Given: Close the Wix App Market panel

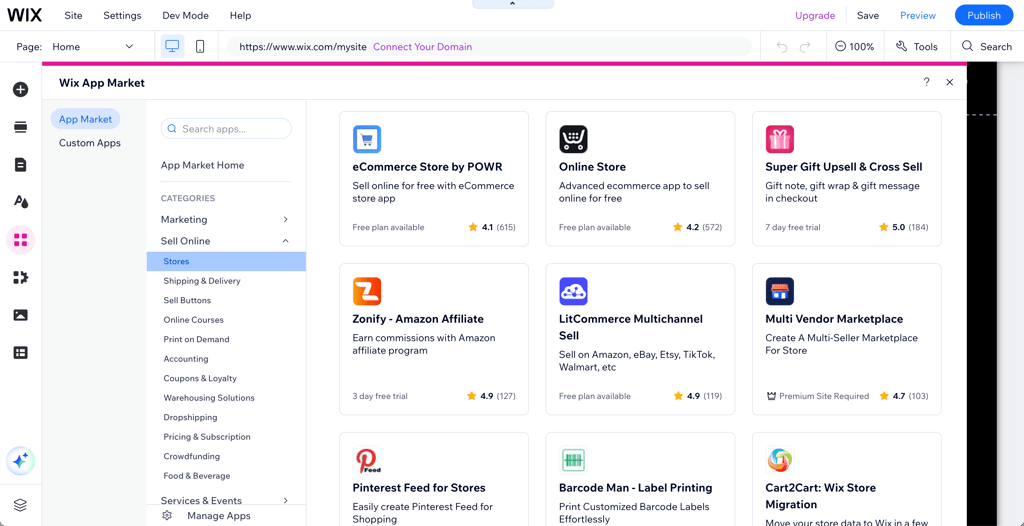Looking at the screenshot, I should [950, 82].
